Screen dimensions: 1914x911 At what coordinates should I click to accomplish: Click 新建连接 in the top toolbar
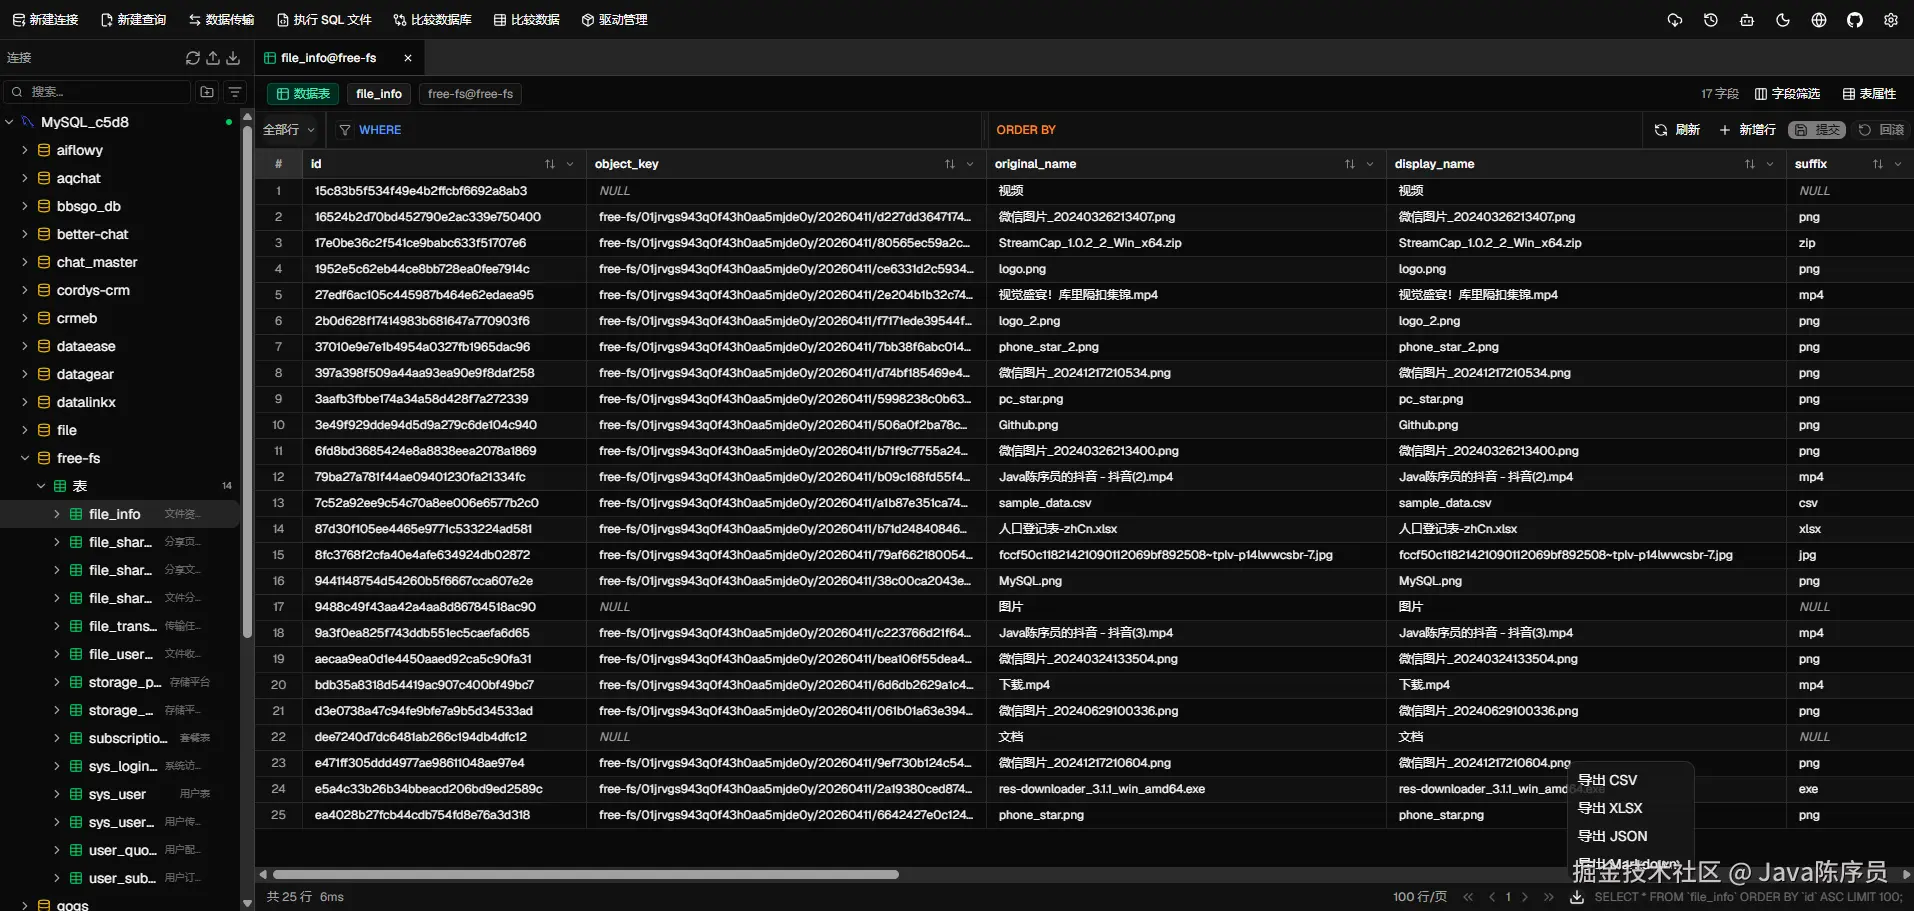point(45,20)
